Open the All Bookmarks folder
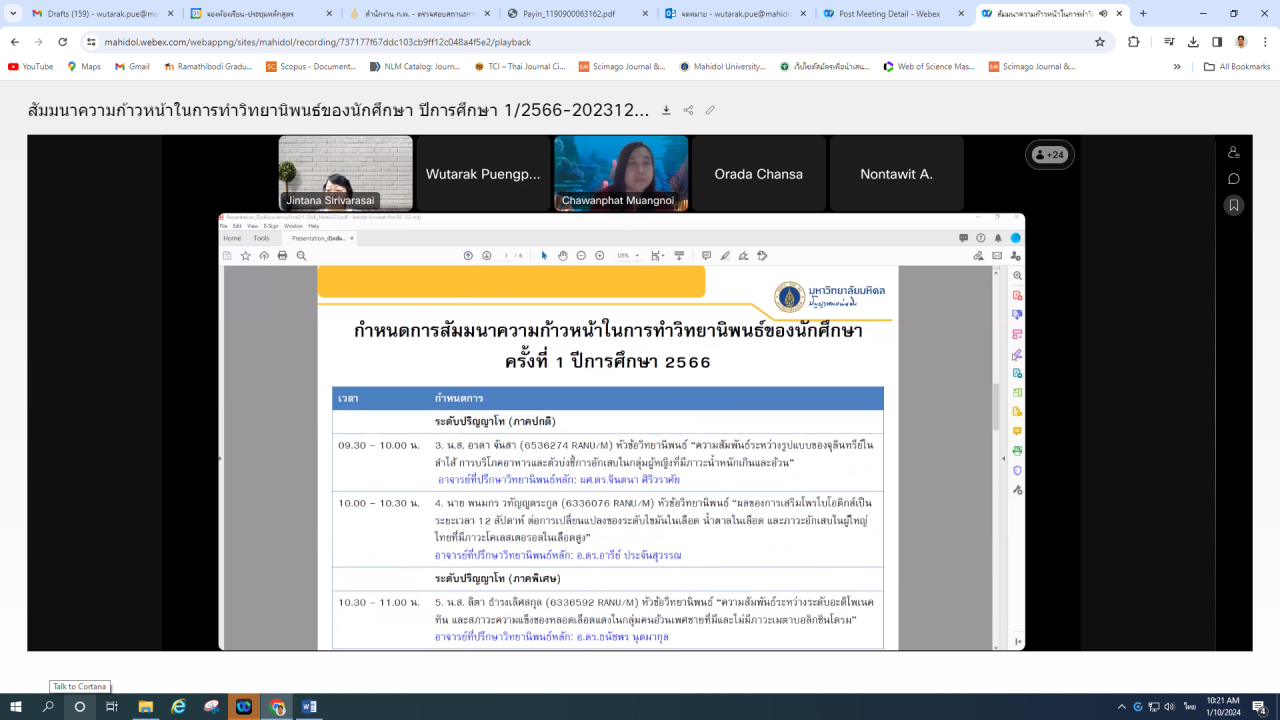 tap(1236, 67)
